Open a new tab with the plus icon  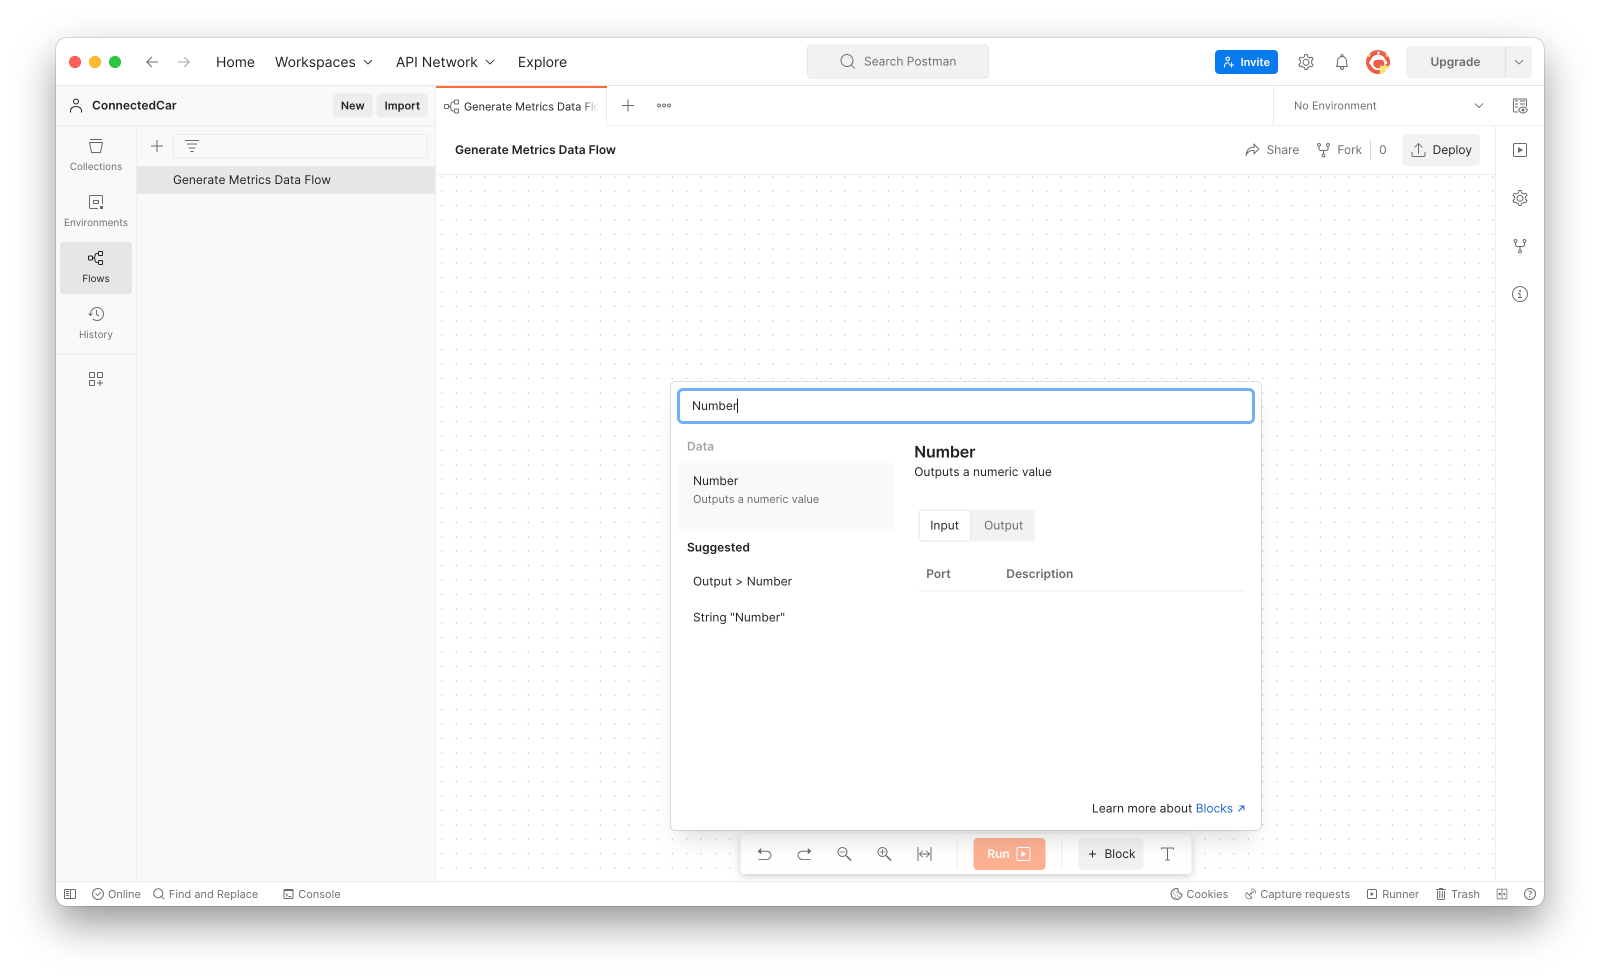[x=628, y=106]
